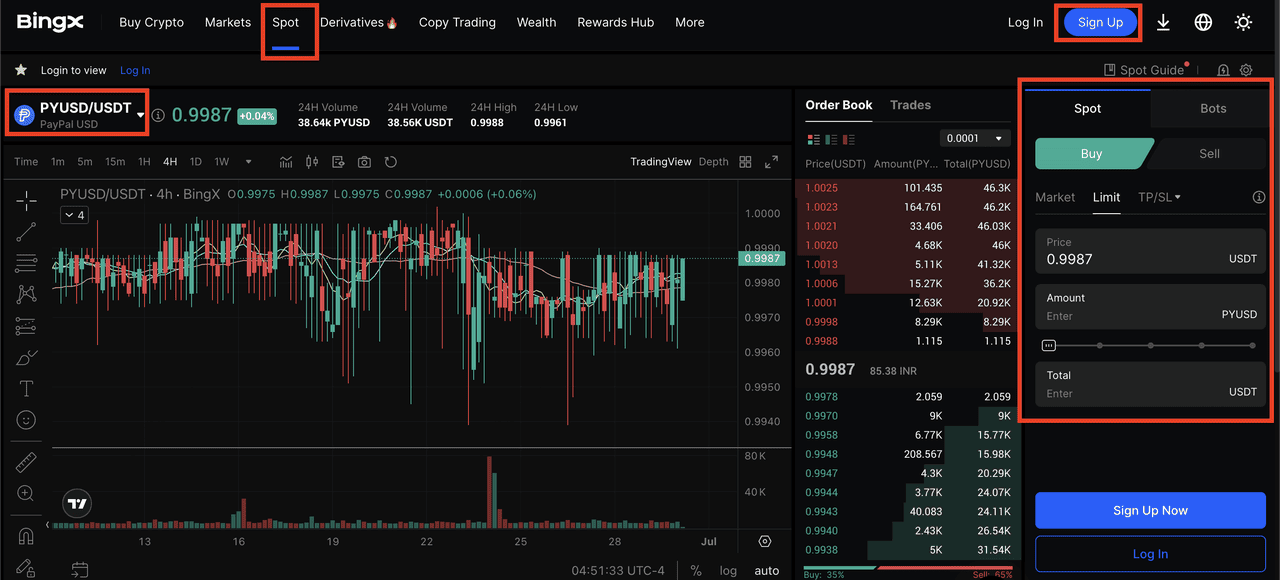Select the trend line drawing tool

point(26,232)
